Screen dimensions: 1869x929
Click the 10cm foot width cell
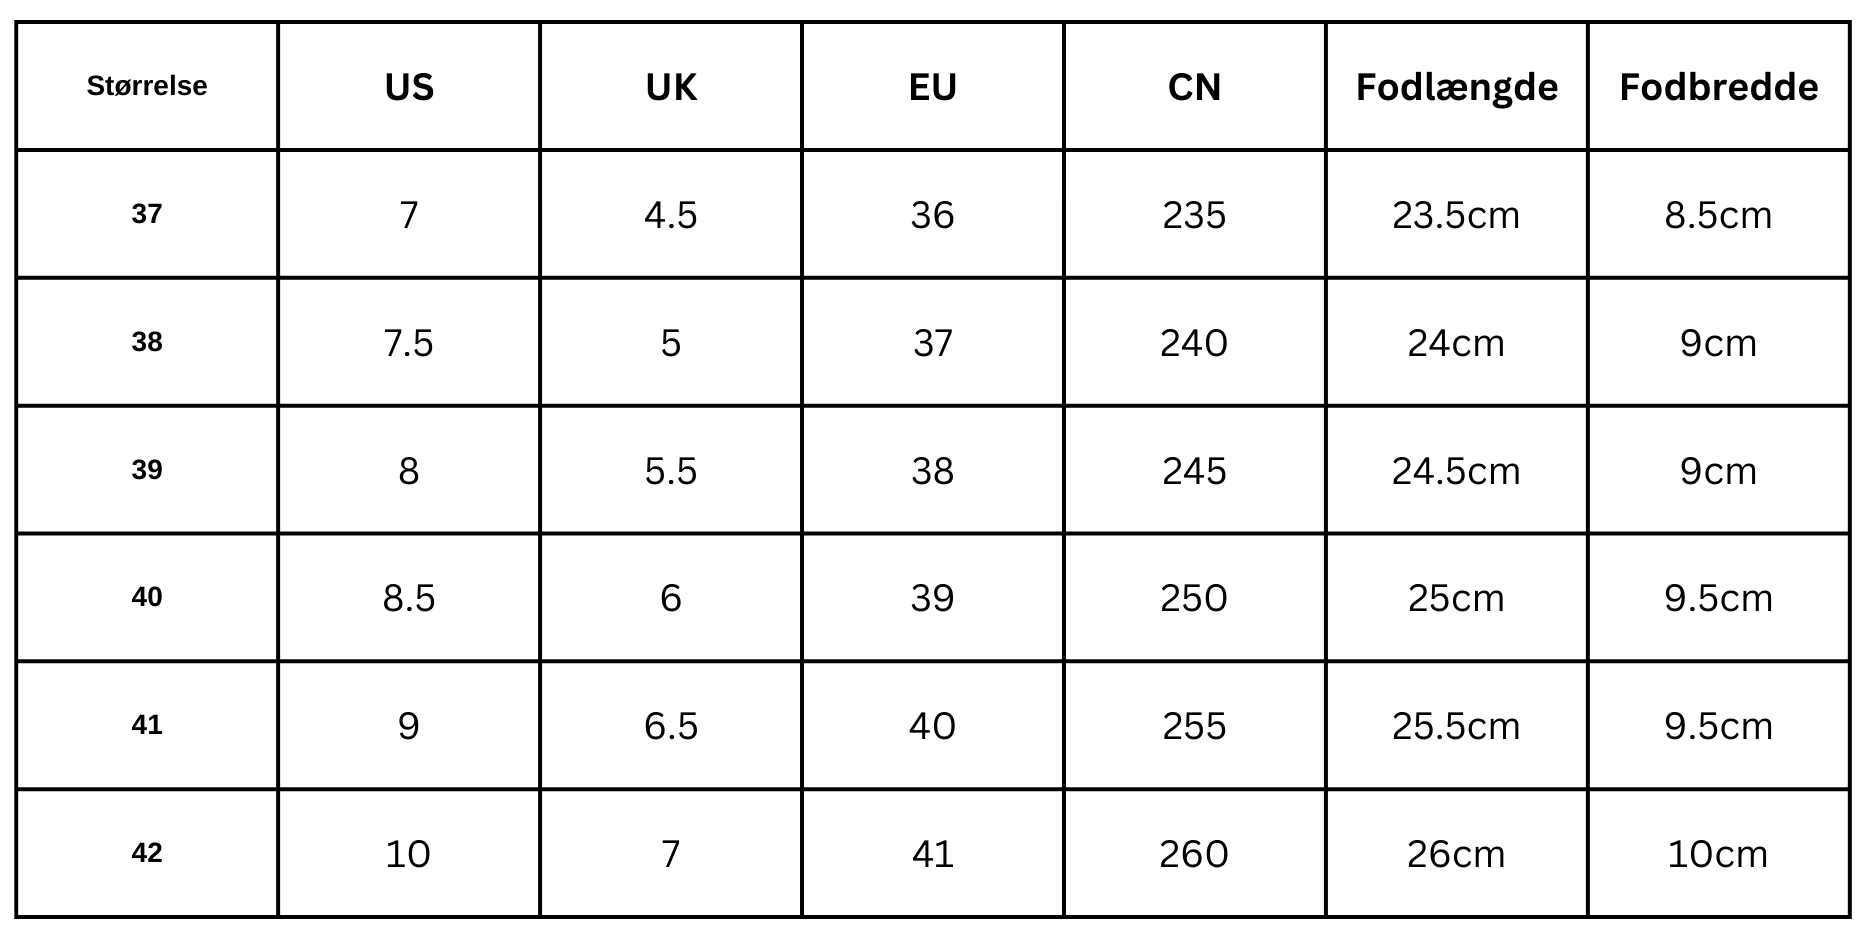click(1718, 854)
